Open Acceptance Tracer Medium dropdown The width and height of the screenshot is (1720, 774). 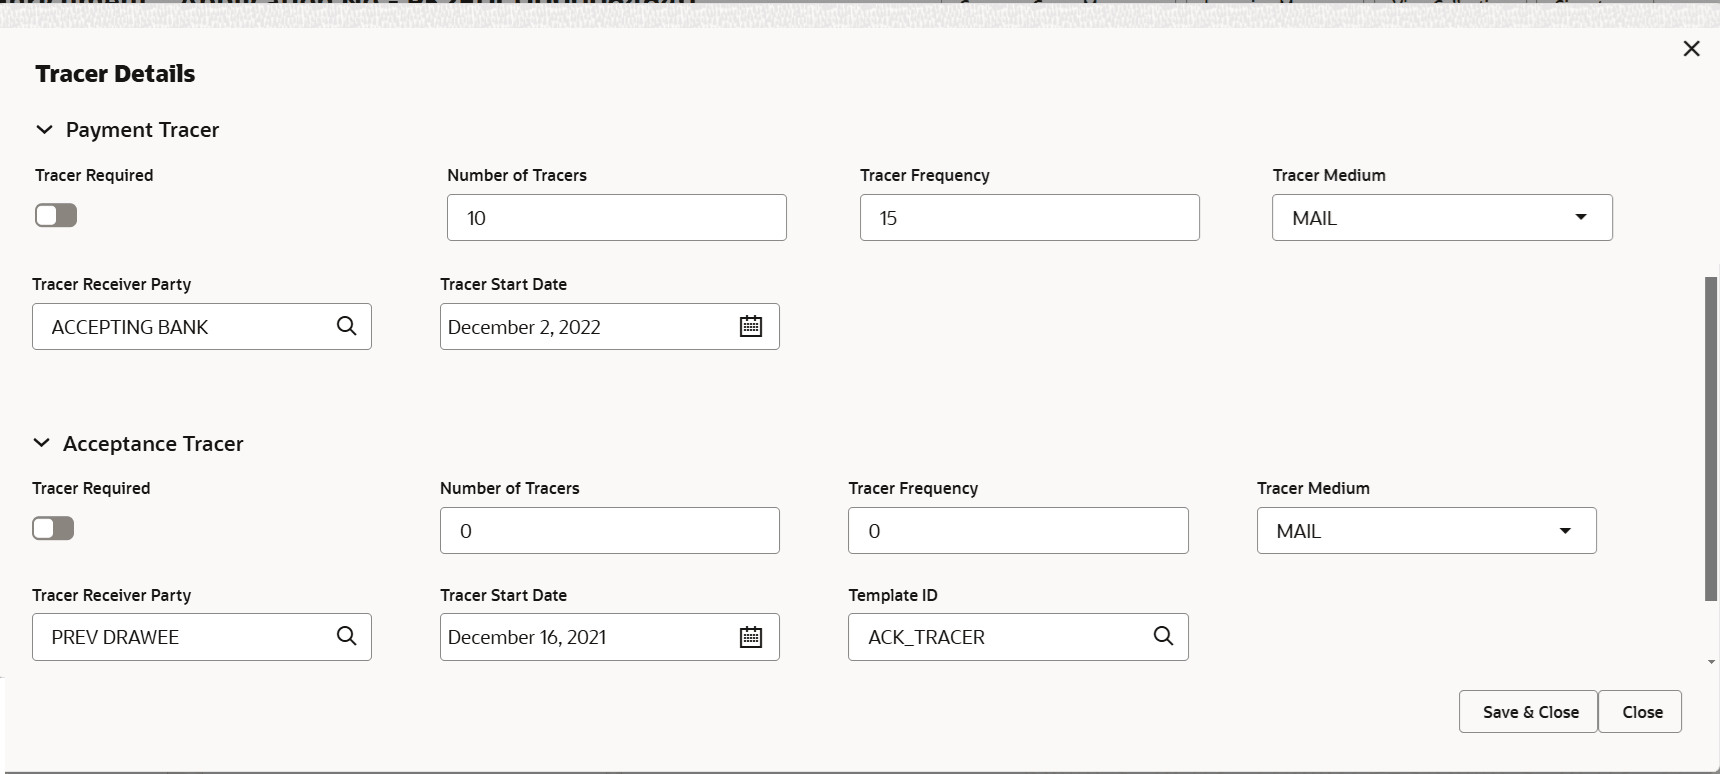1565,531
